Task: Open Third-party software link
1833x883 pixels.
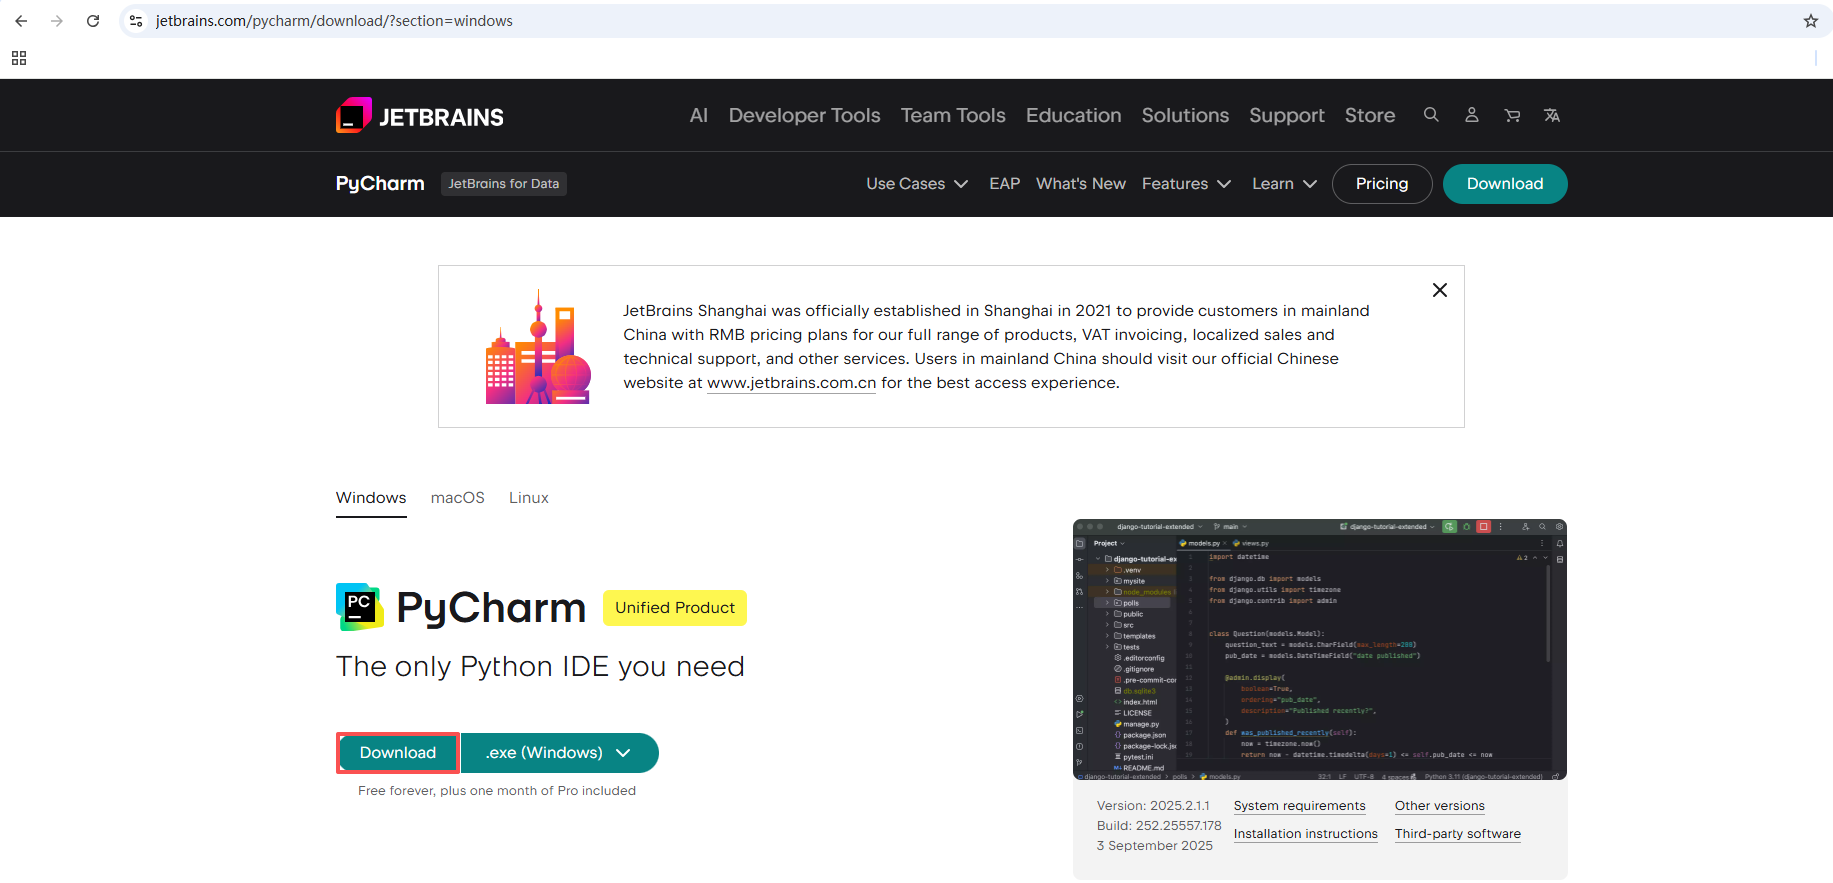Action: click(x=1458, y=834)
